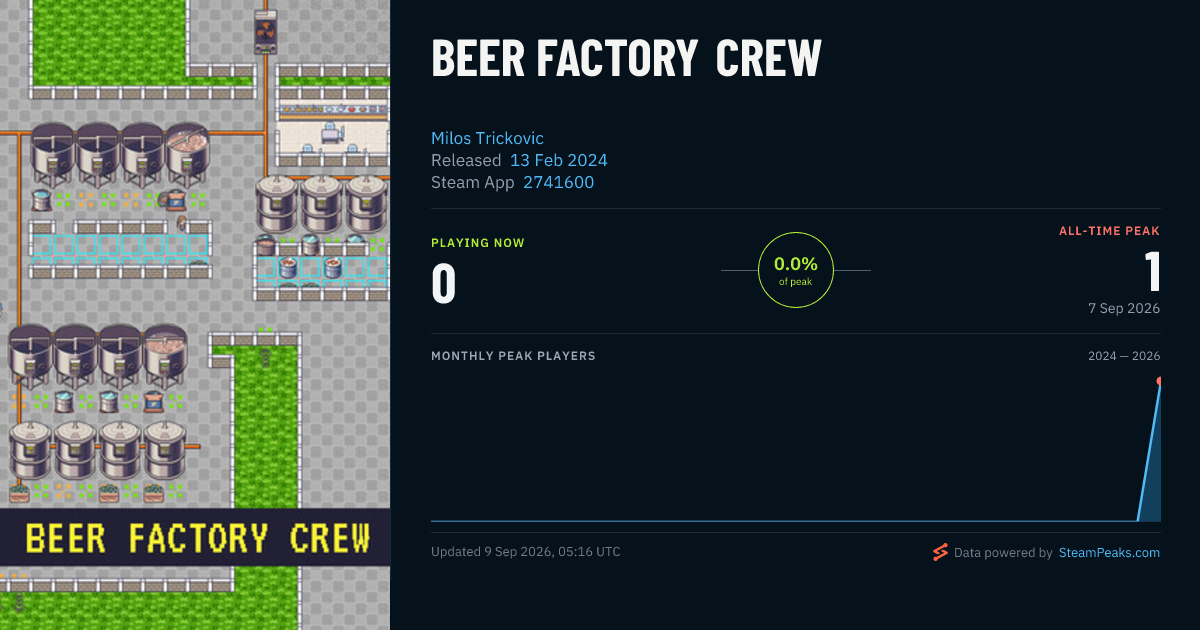Viewport: 1200px width, 630px height.
Task: Open the SteamPeaks.com link
Action: pyautogui.click(x=1109, y=552)
